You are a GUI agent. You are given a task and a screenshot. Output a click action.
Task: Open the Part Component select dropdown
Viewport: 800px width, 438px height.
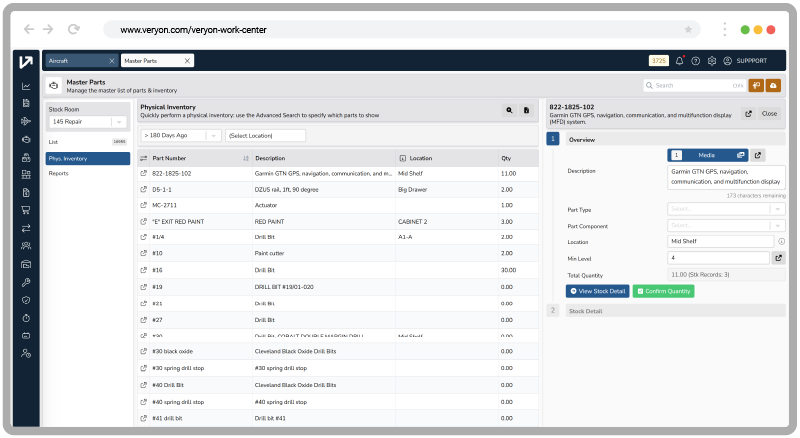726,225
